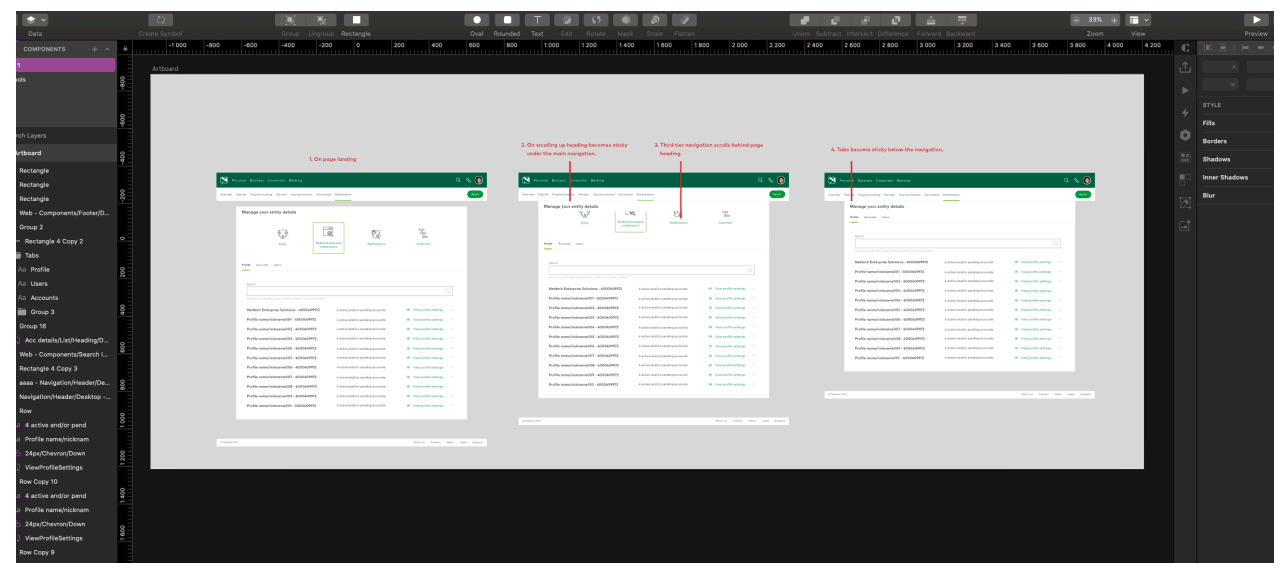Open the View options dropdown
The width and height of the screenshot is (1286, 578).
1138,20
